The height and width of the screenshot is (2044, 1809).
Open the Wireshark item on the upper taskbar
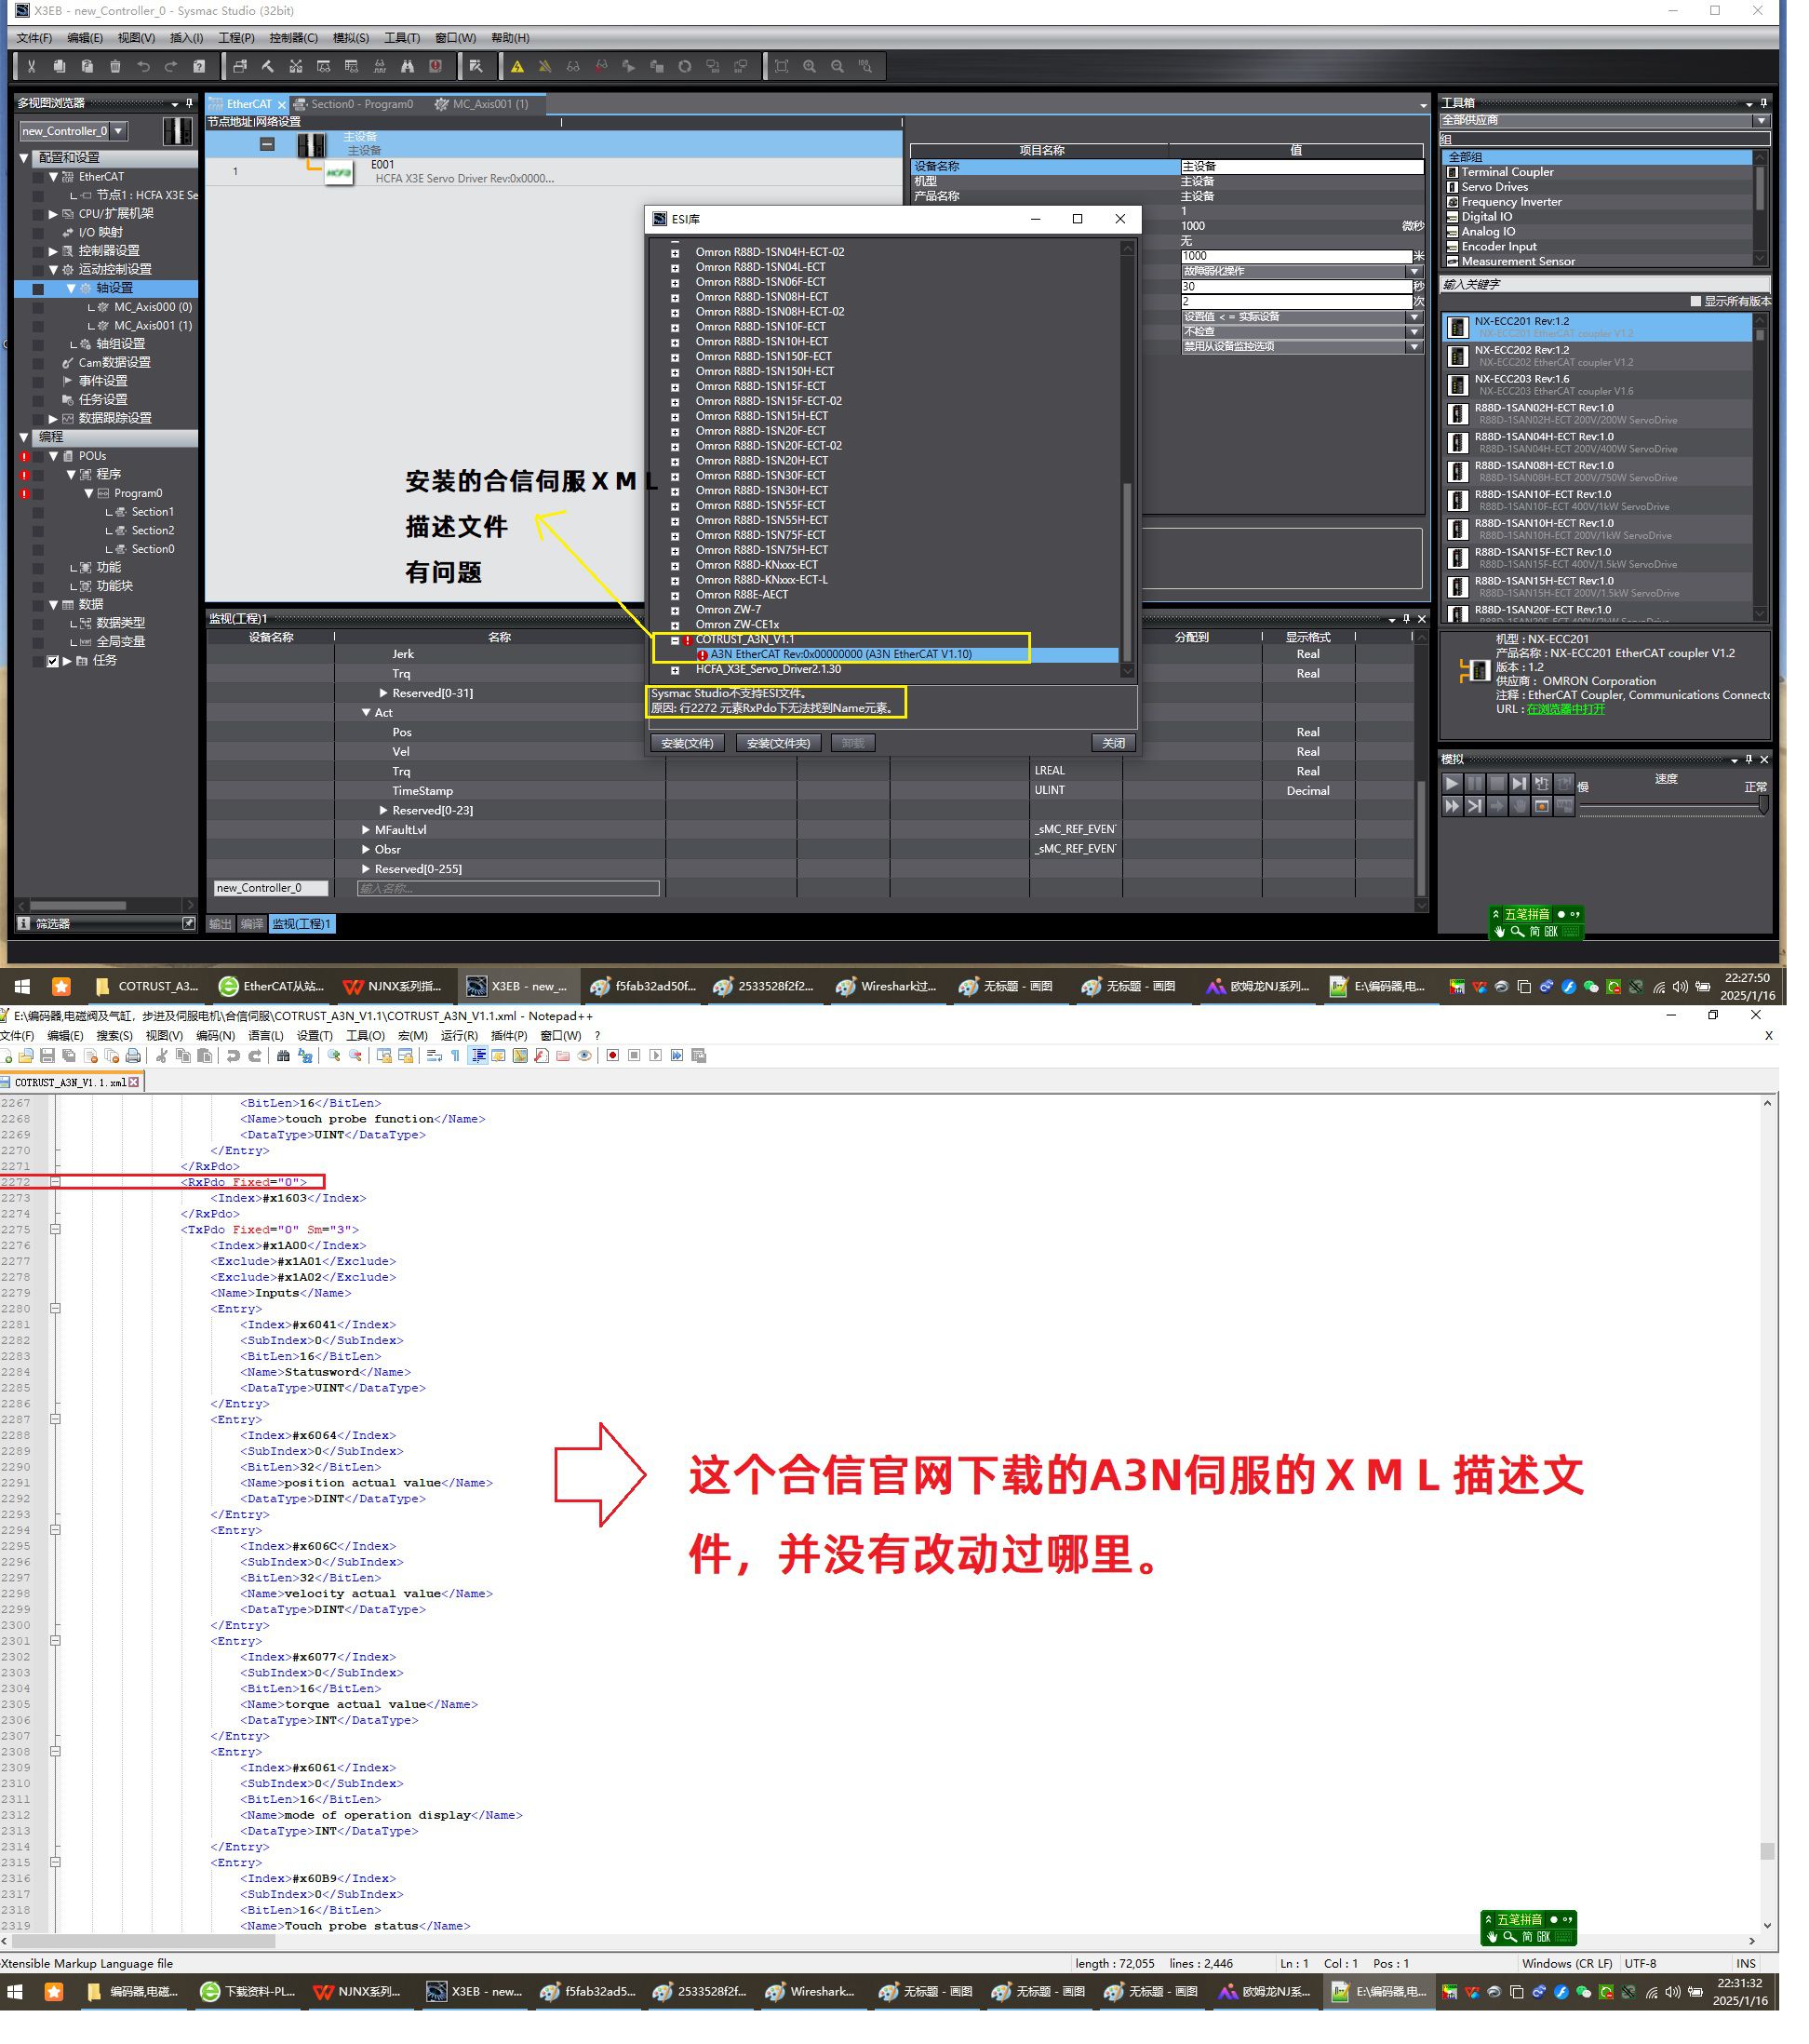click(887, 986)
